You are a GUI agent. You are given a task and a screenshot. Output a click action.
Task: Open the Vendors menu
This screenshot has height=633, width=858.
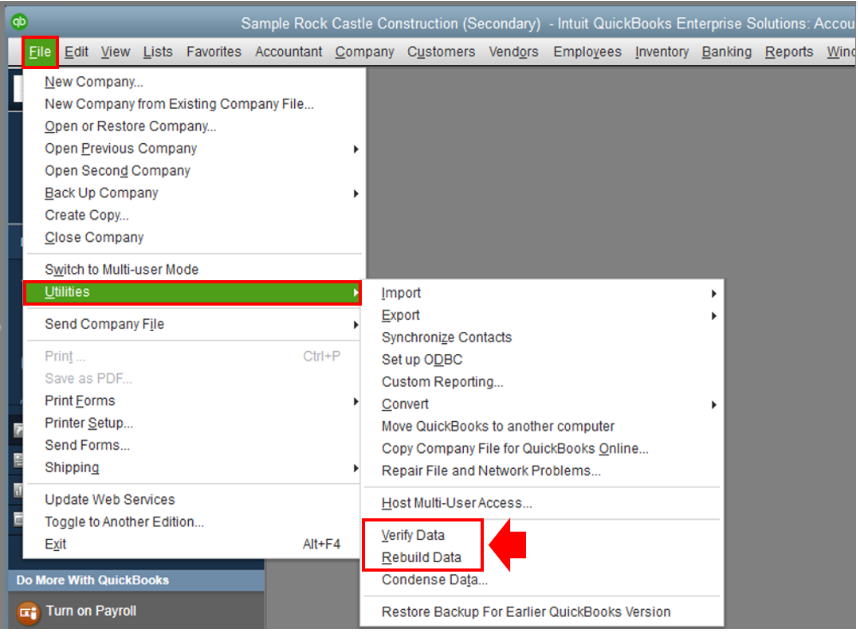click(513, 52)
